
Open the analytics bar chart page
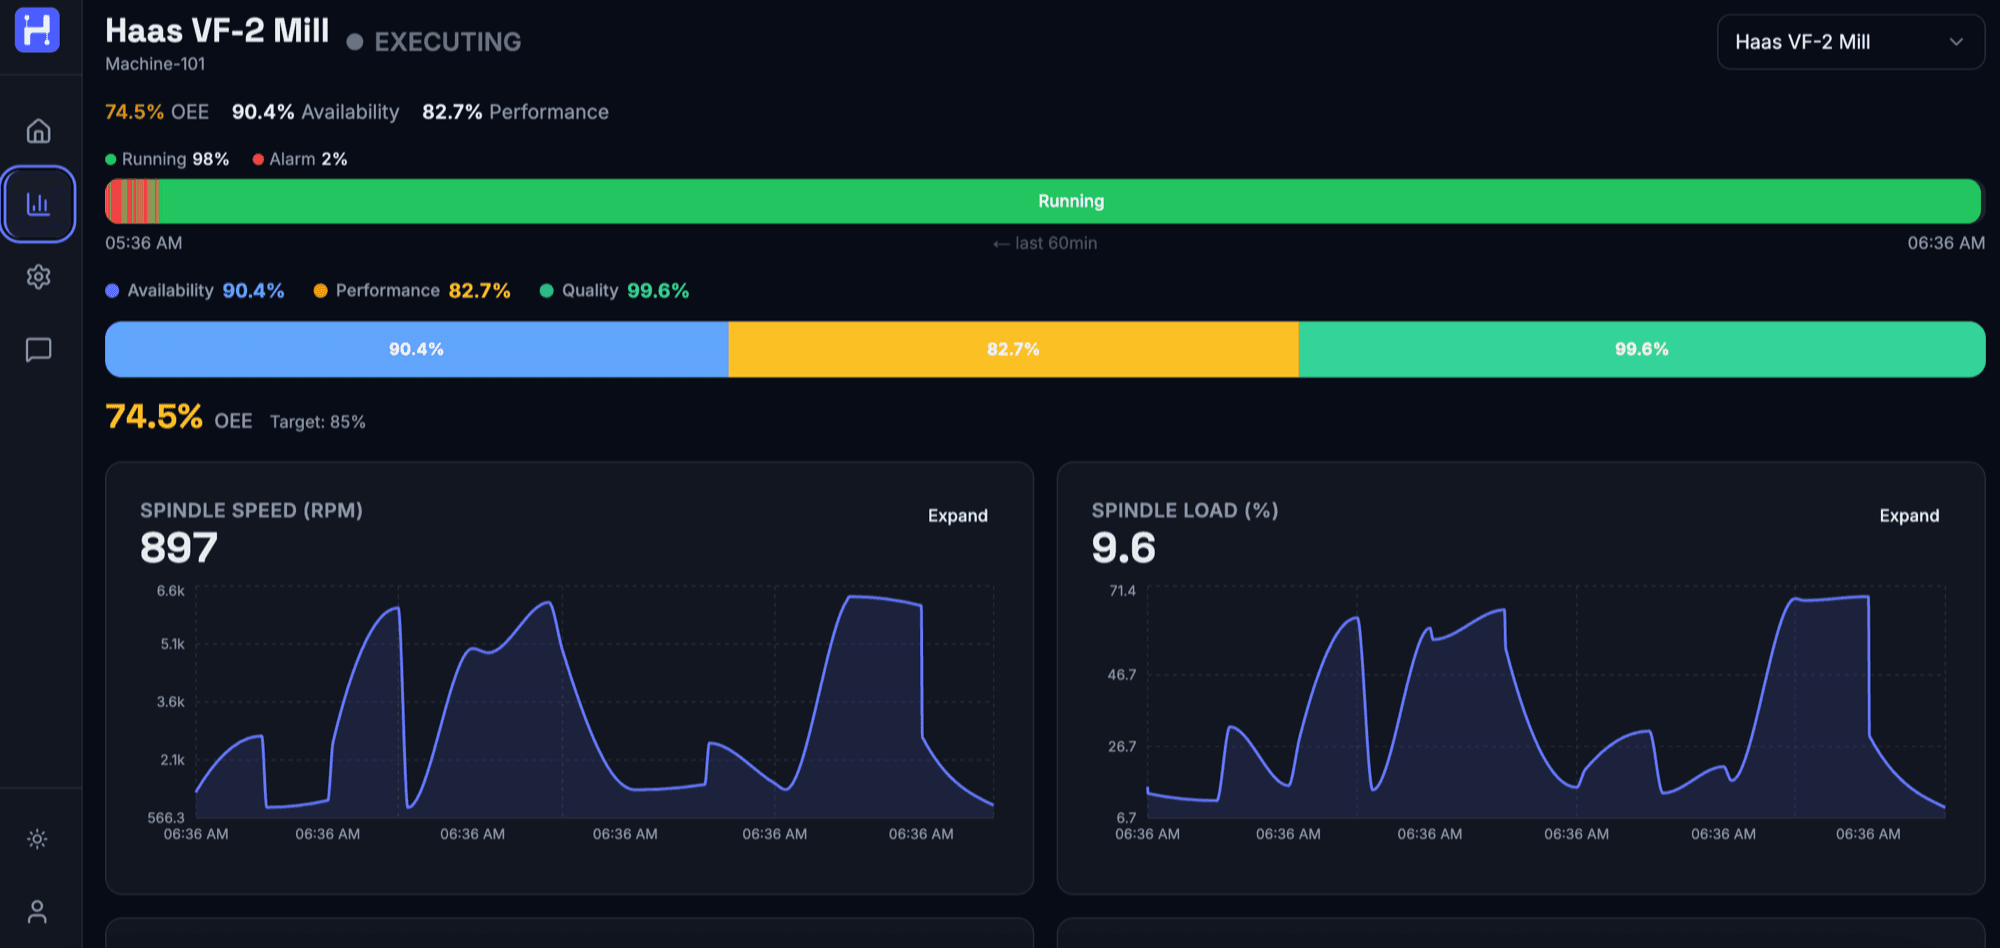pyautogui.click(x=38, y=204)
